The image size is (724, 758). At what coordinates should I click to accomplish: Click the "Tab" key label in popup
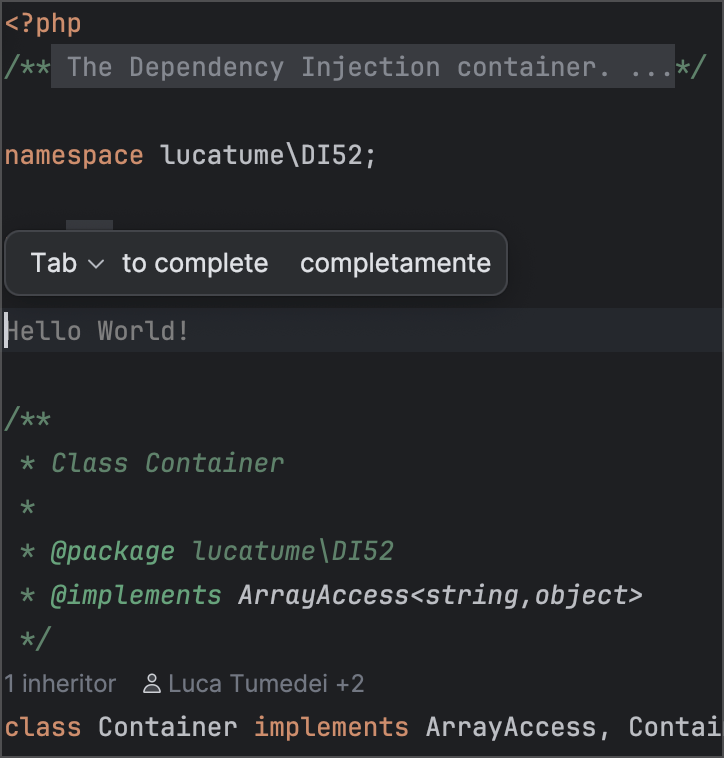point(53,263)
